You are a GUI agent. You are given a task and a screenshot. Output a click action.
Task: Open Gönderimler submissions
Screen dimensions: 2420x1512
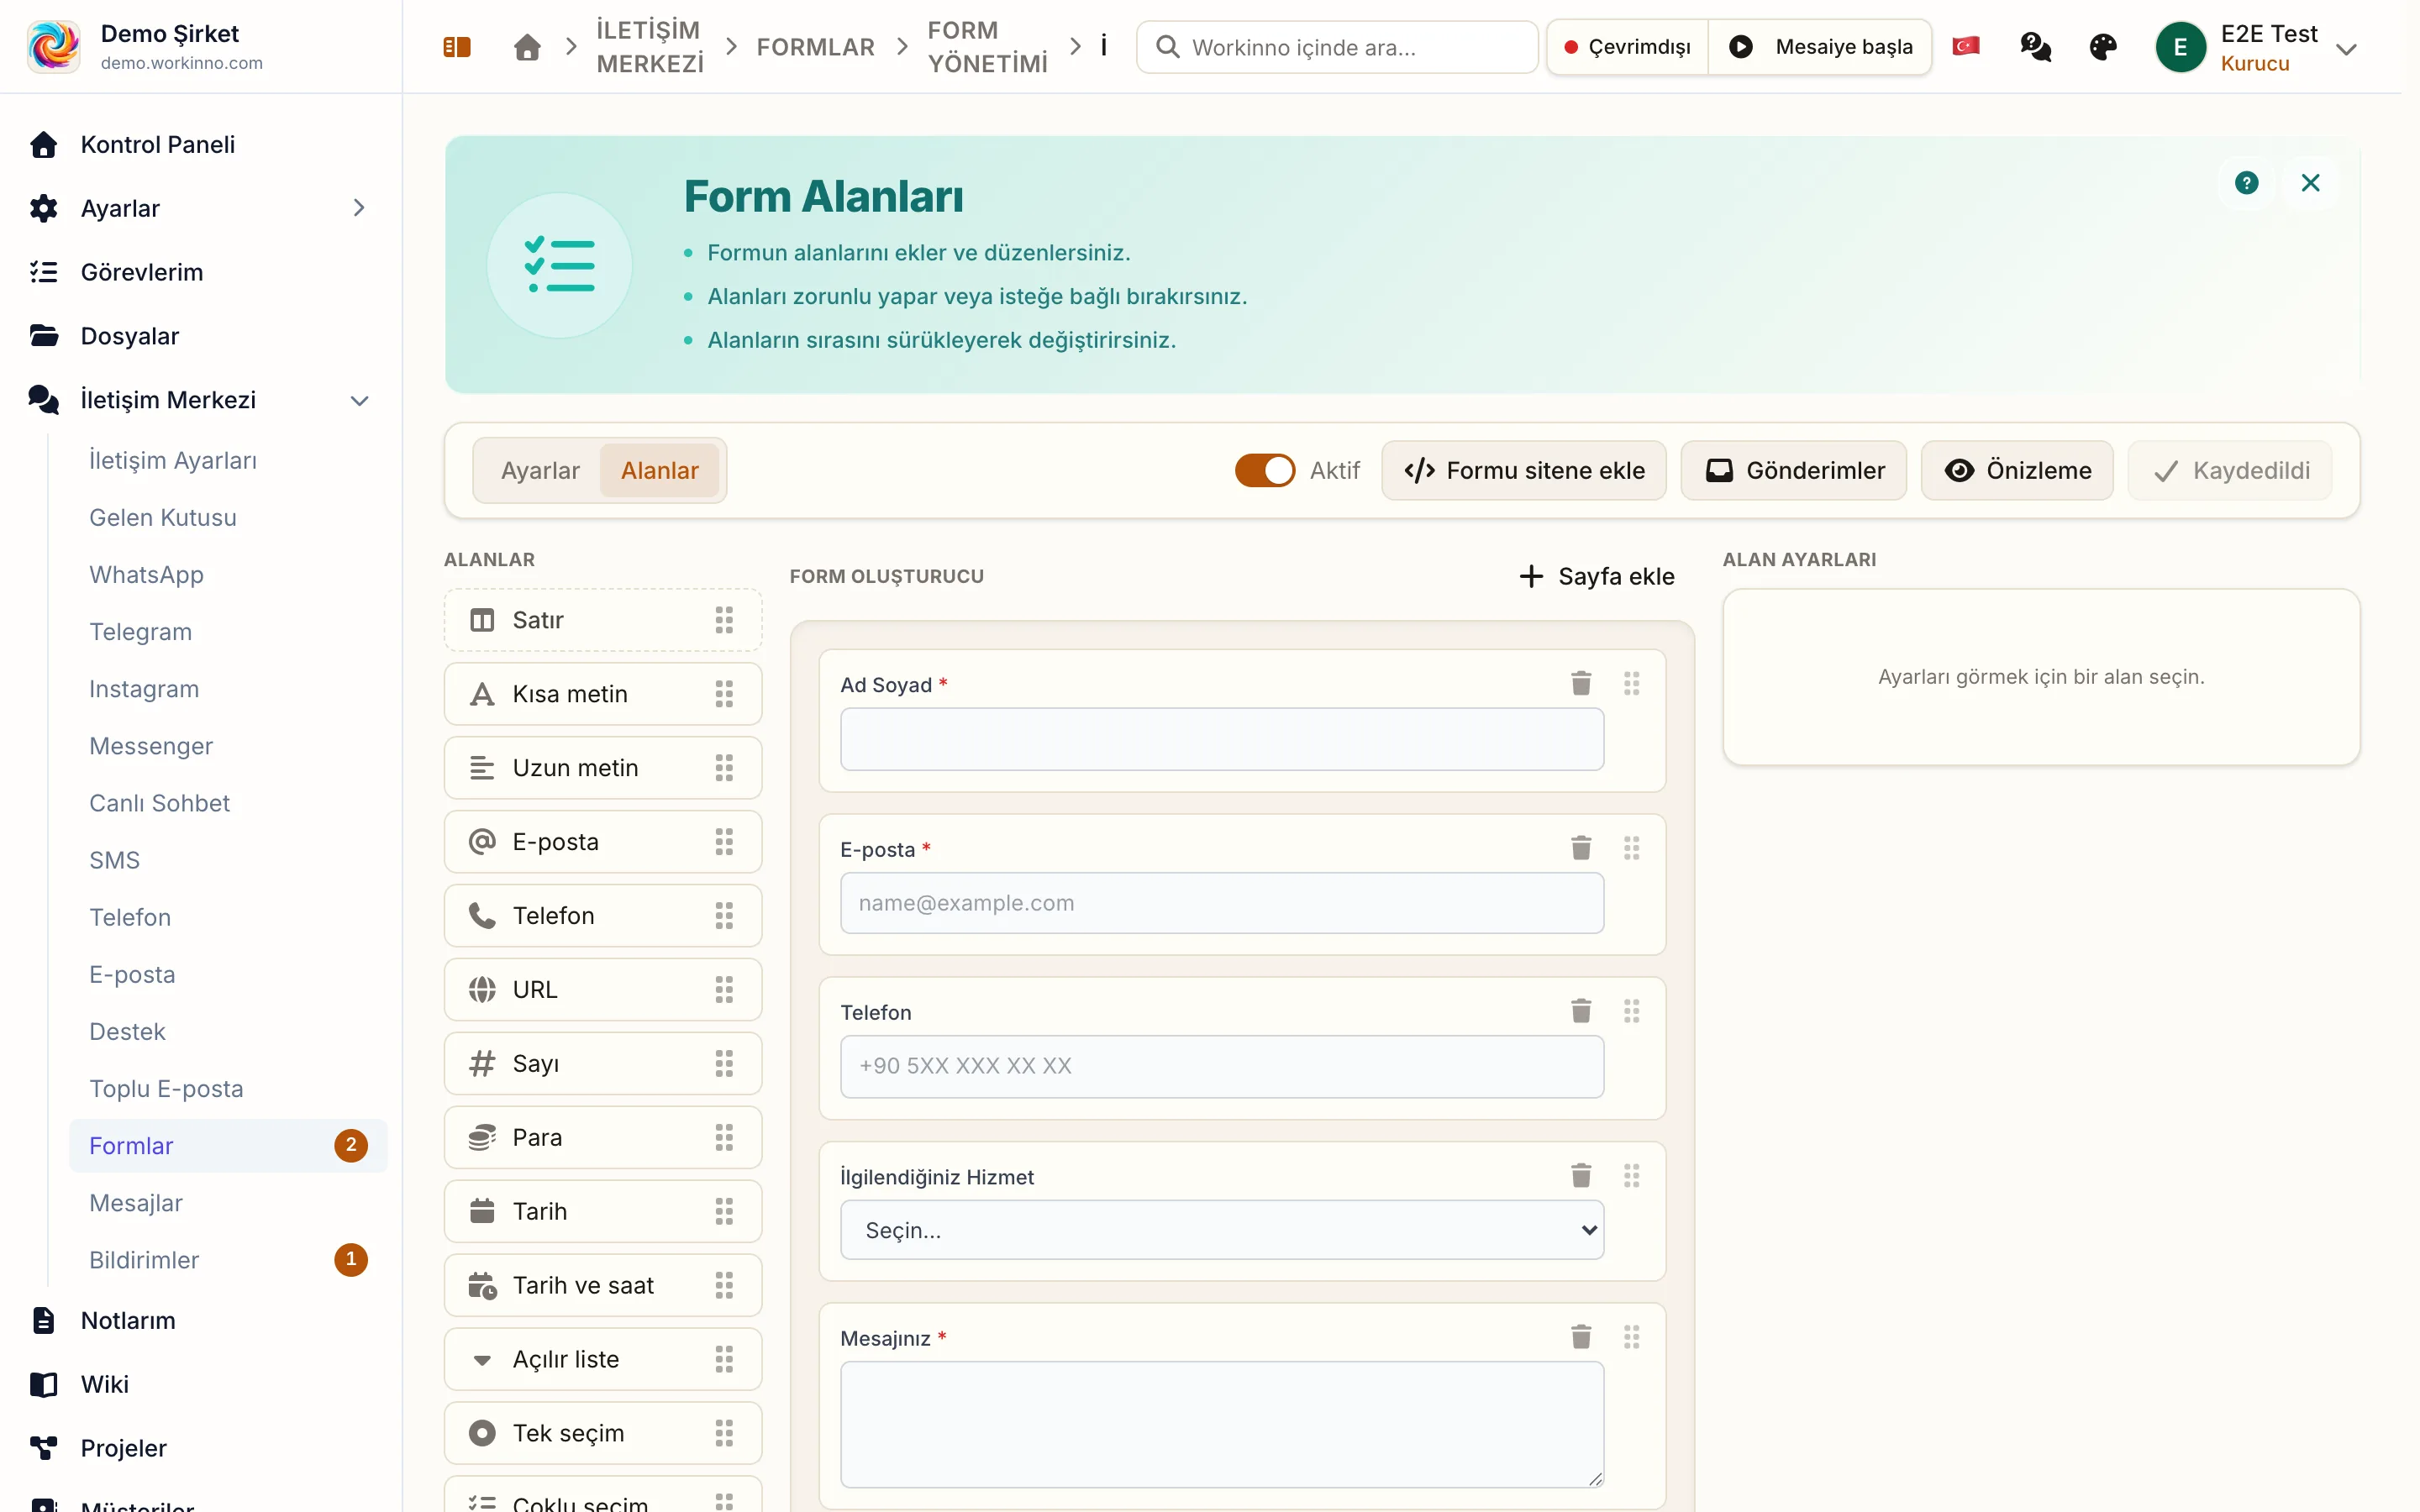[x=1794, y=471]
